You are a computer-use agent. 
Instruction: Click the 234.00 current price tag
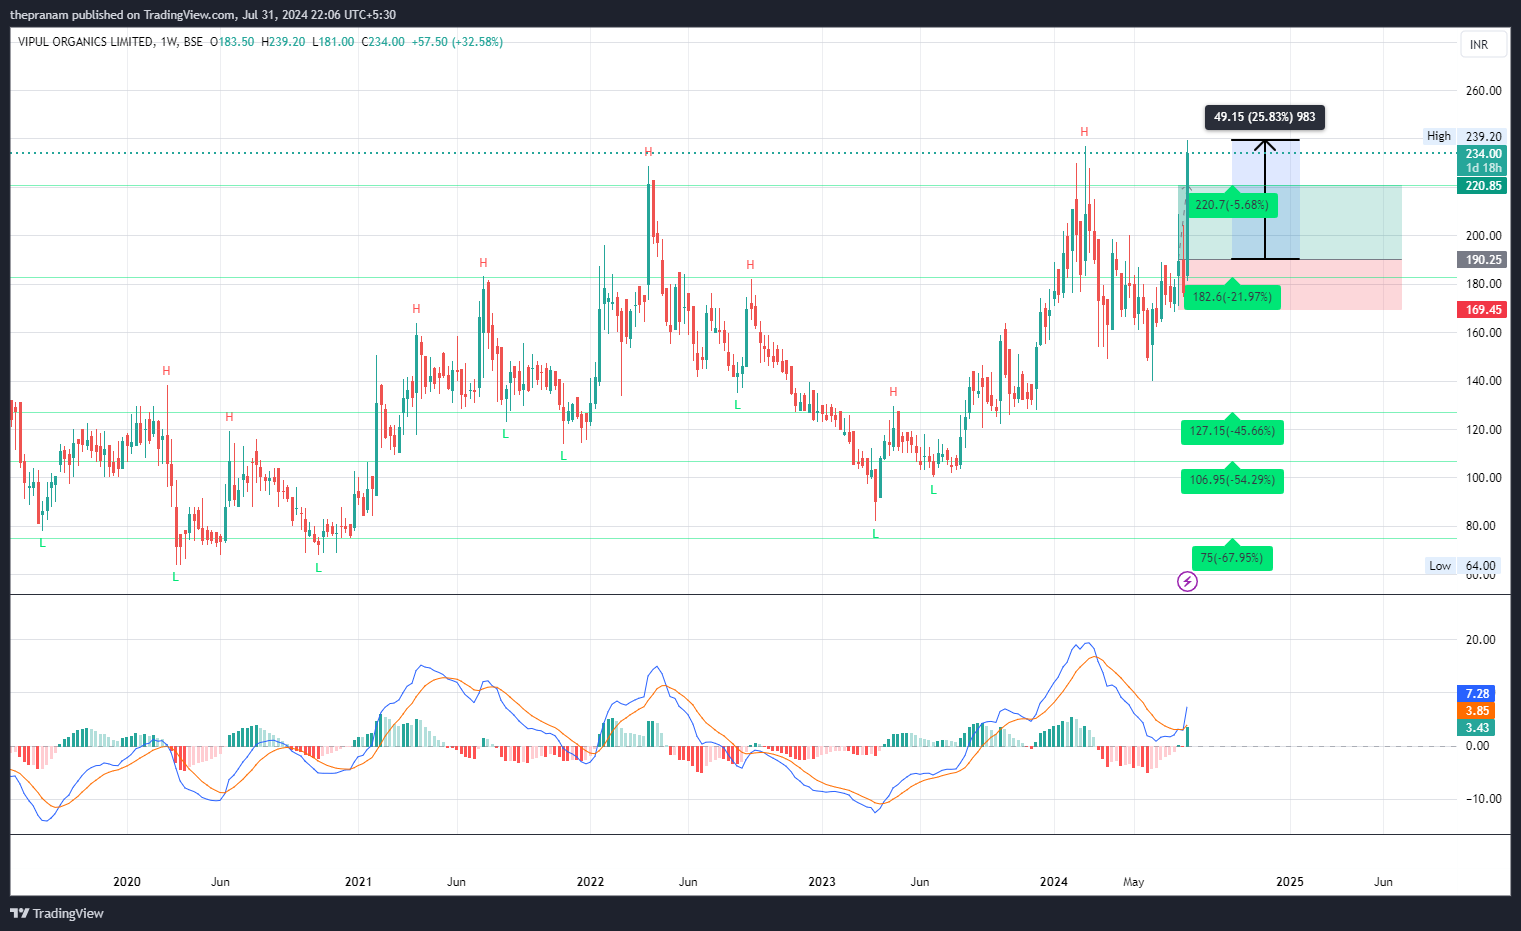coord(1483,154)
